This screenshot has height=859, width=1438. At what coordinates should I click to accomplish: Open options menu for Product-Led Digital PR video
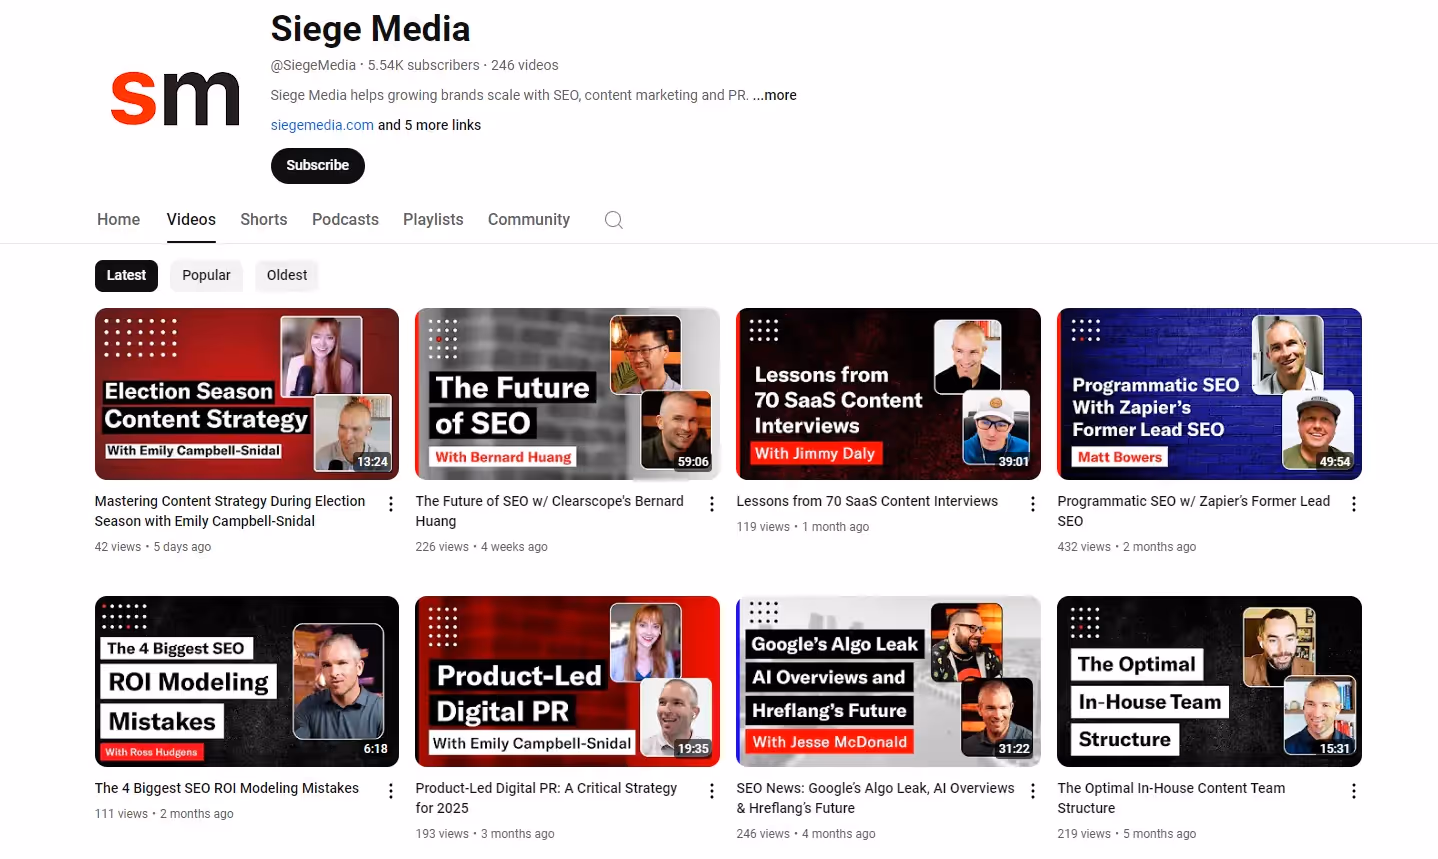(x=712, y=791)
